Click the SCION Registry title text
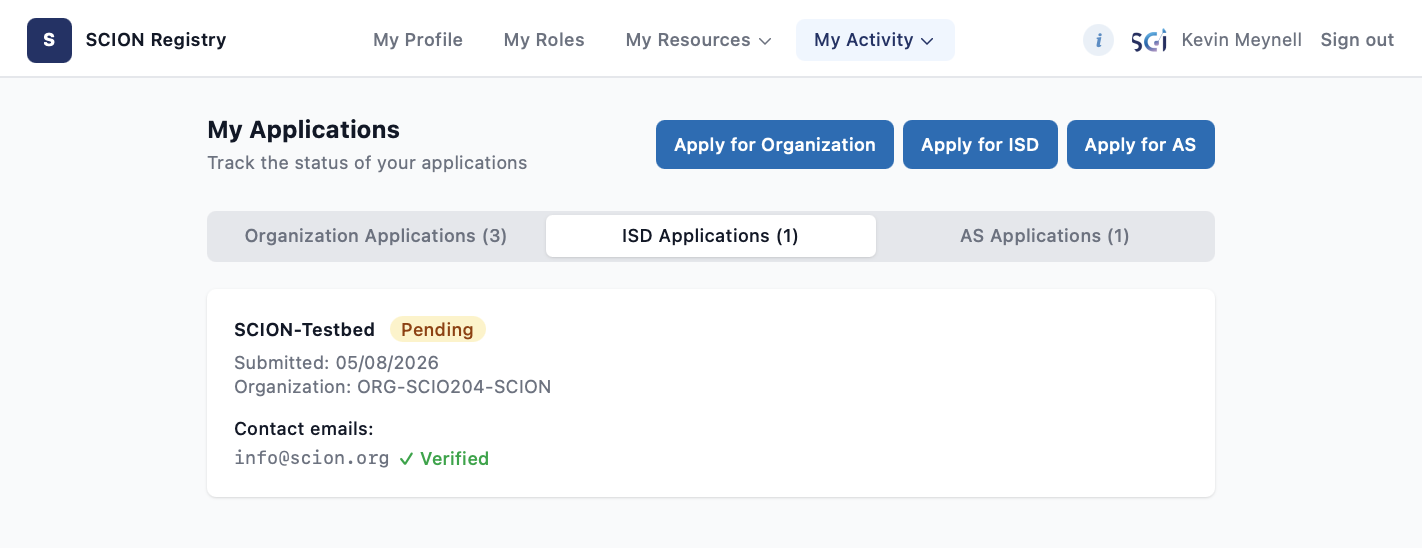Image resolution: width=1422 pixels, height=548 pixels. pos(156,40)
